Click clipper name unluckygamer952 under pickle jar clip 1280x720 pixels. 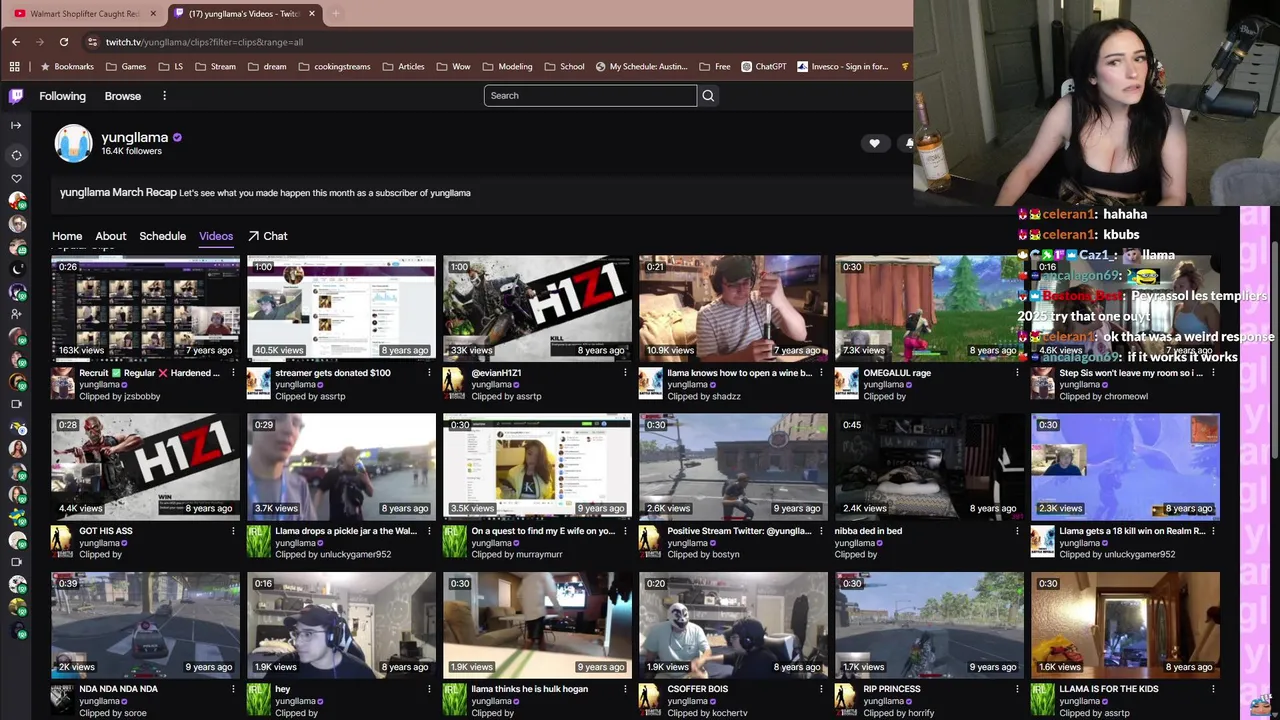355,555
